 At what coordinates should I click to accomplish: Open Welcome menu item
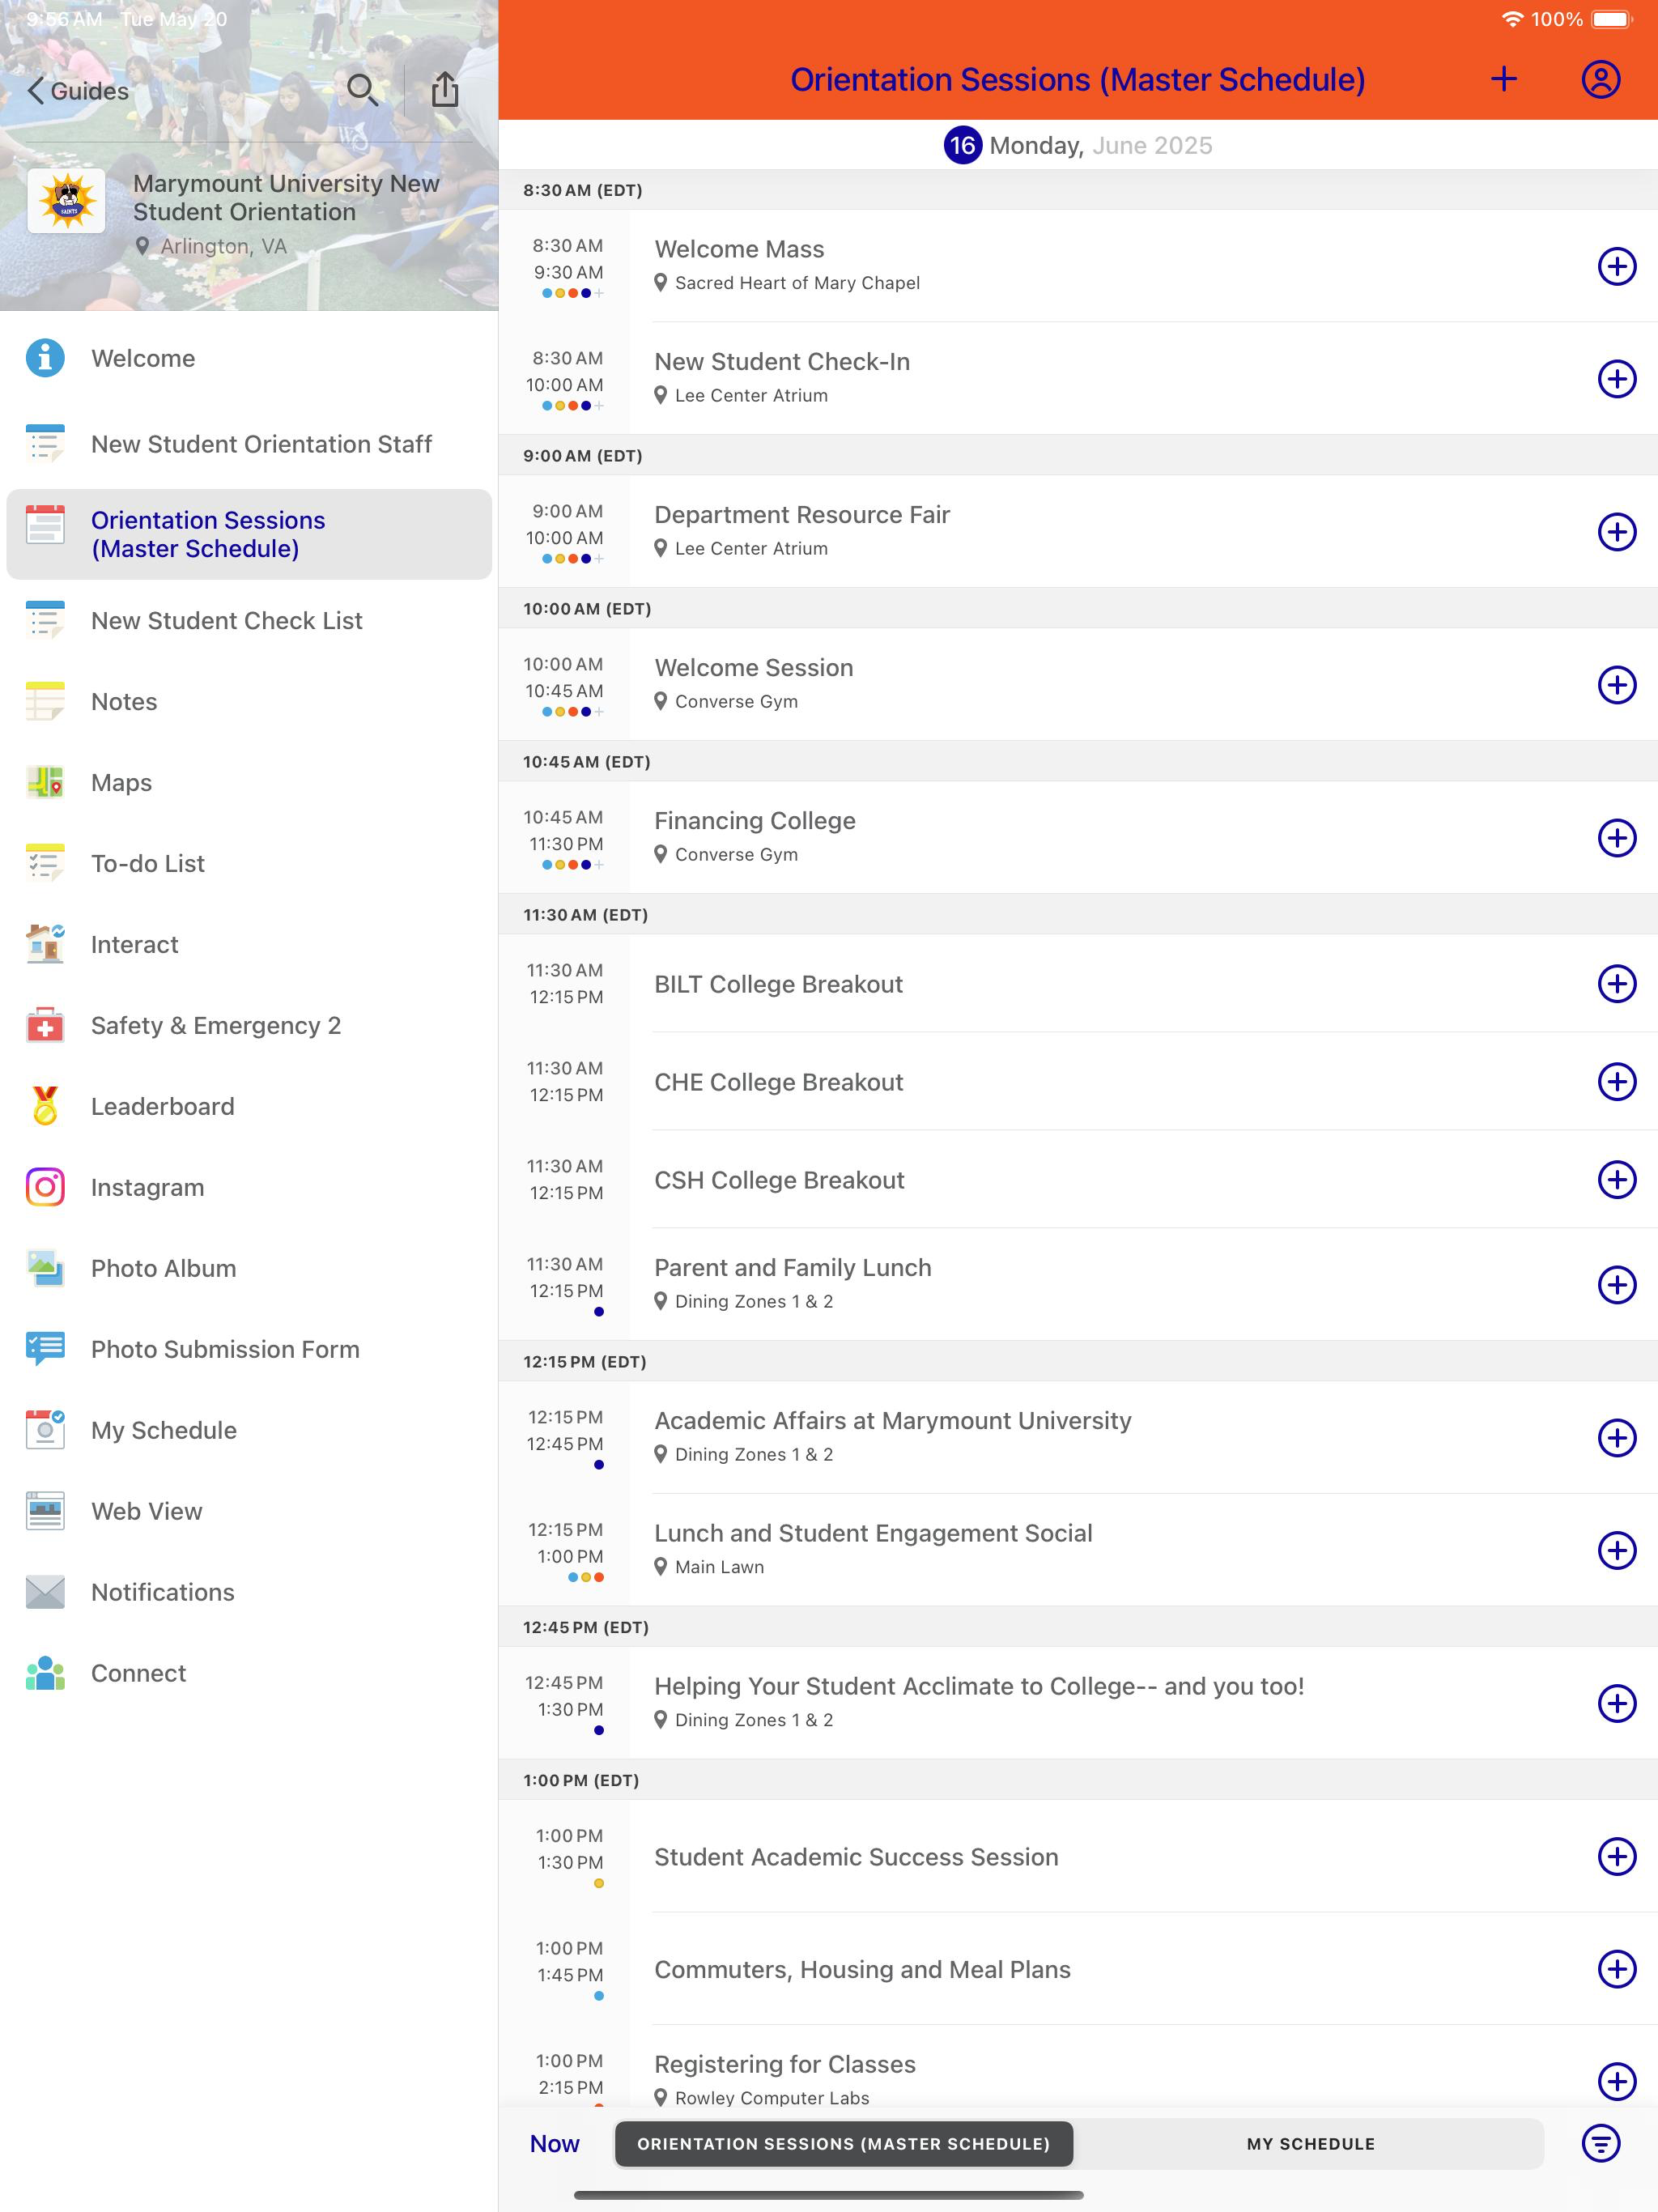pyautogui.click(x=249, y=358)
